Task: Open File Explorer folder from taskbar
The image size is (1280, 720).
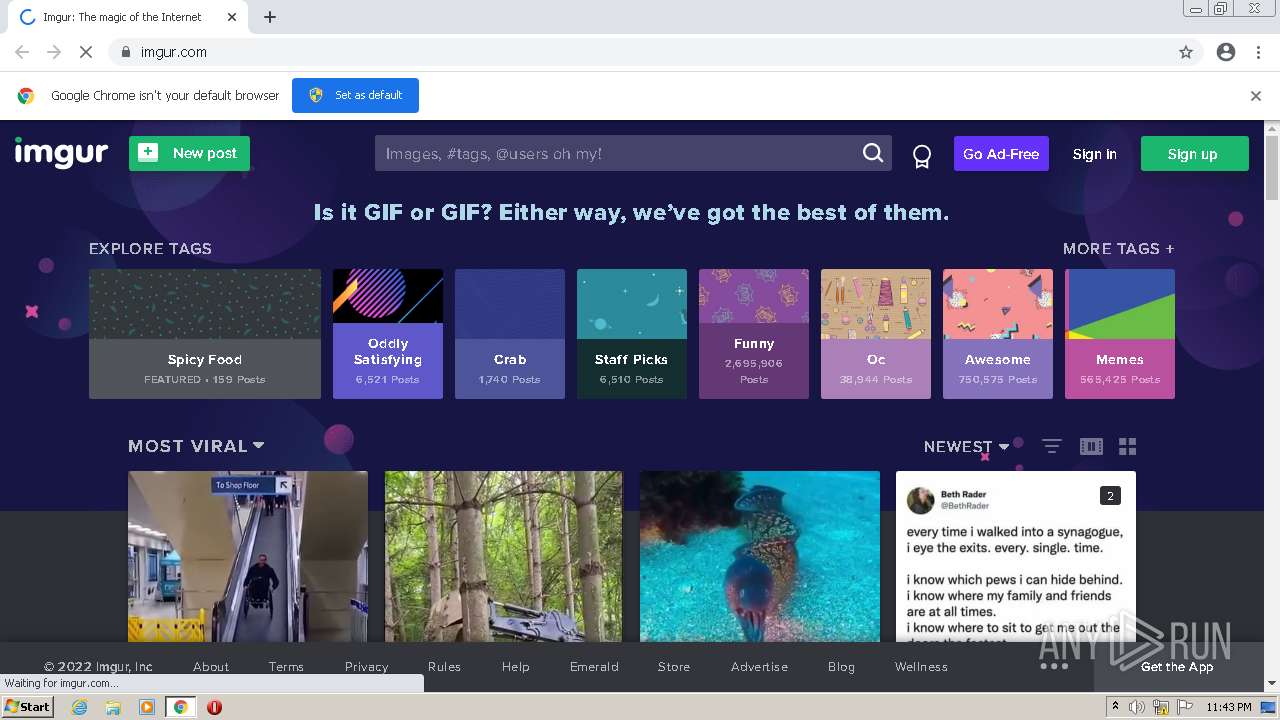Action: click(113, 707)
